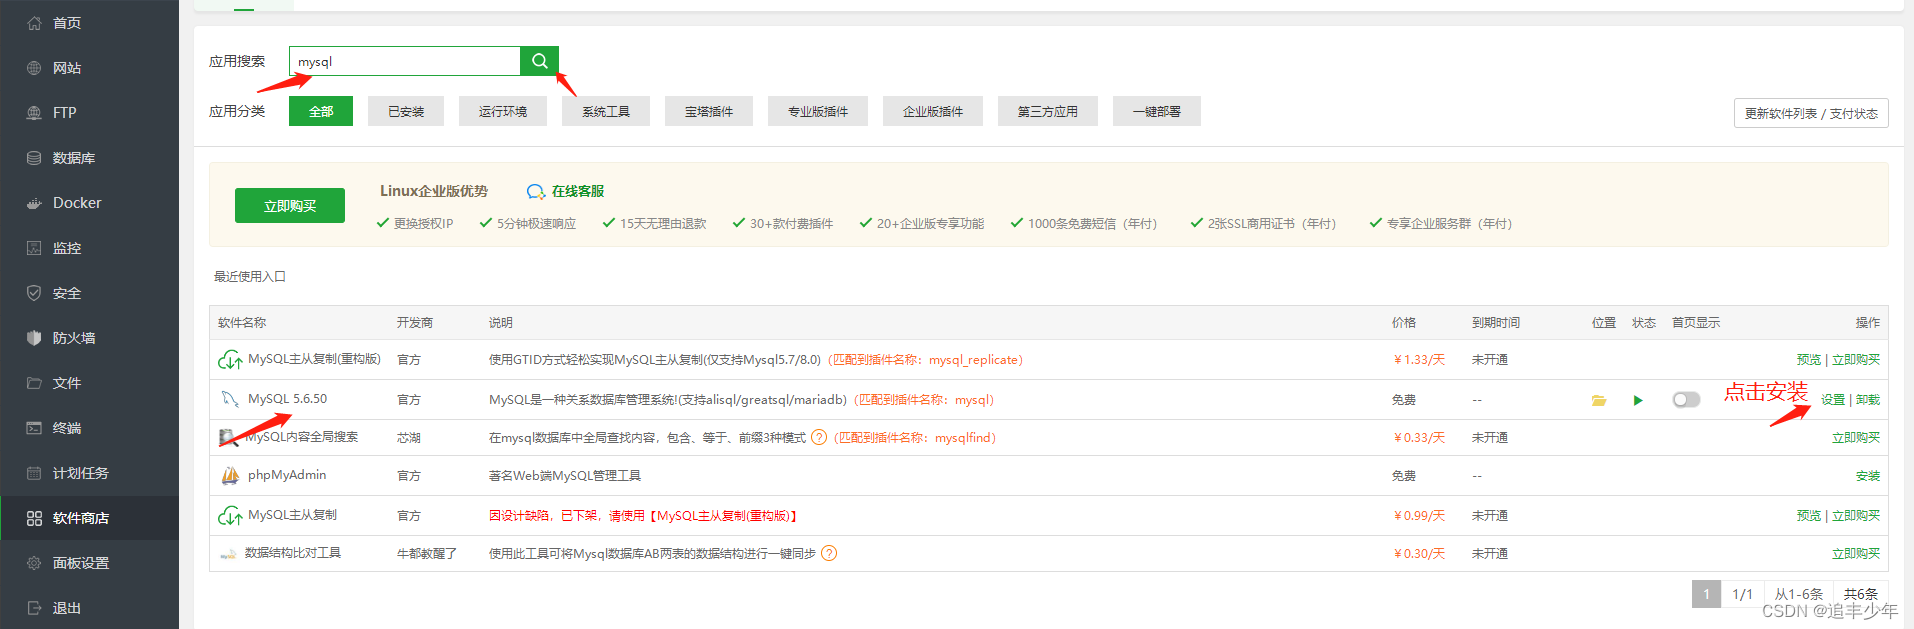Click 设置 link for MySQL 5.6.50

click(1833, 400)
